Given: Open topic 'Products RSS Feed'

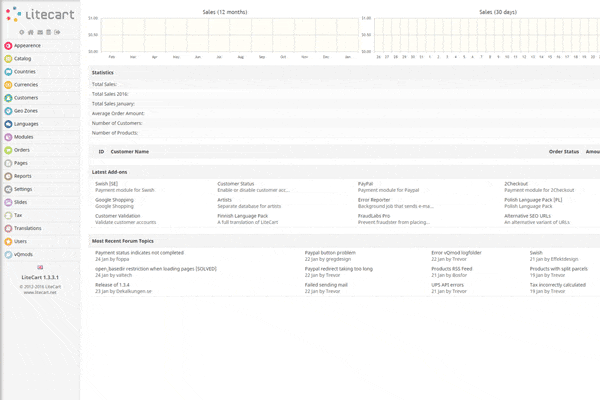Looking at the screenshot, I should pyautogui.click(x=452, y=269).
